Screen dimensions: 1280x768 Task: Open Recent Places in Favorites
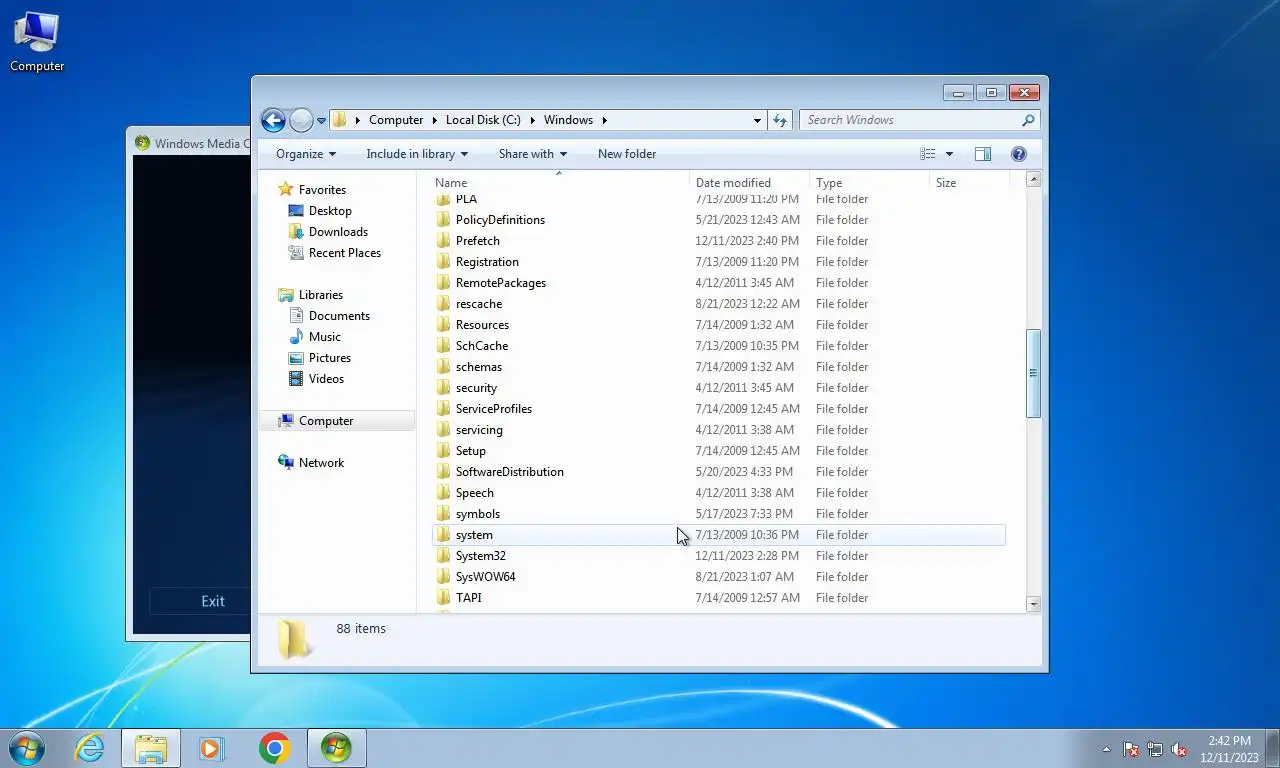click(x=345, y=253)
